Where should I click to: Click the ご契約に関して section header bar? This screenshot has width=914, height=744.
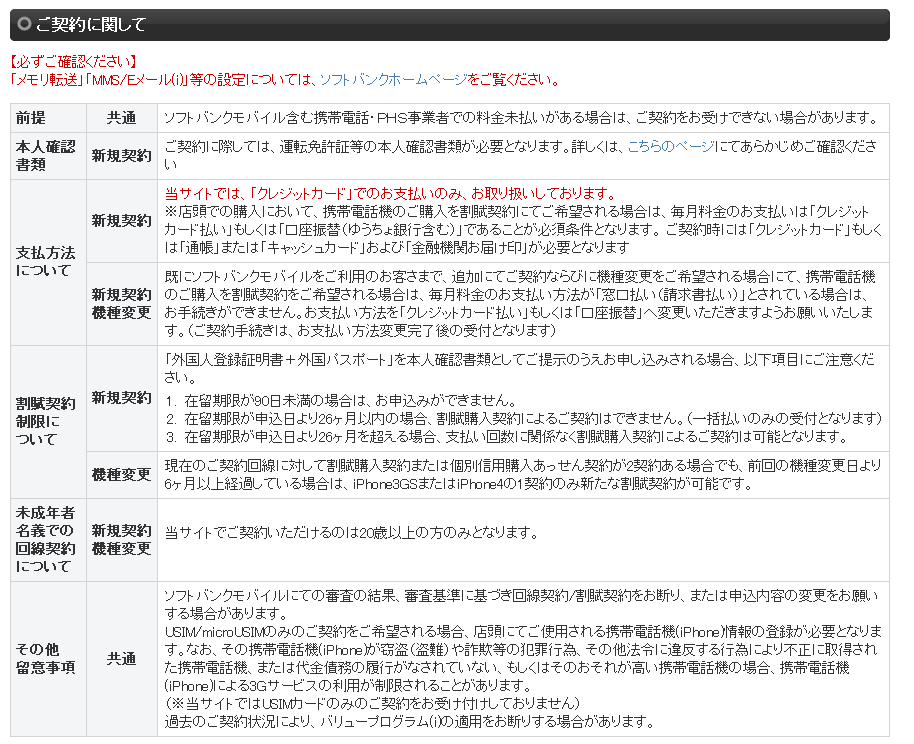pyautogui.click(x=450, y=25)
